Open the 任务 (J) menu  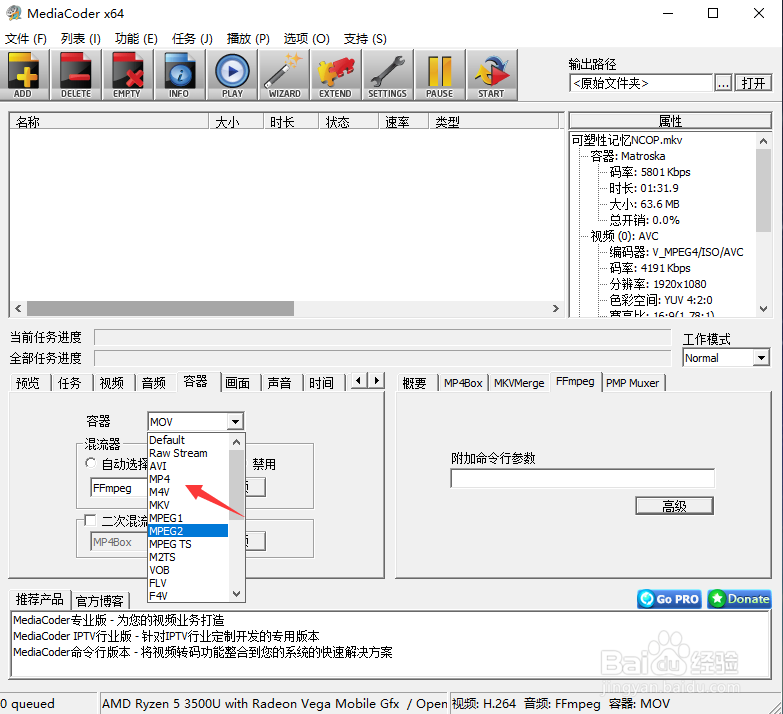[192, 39]
